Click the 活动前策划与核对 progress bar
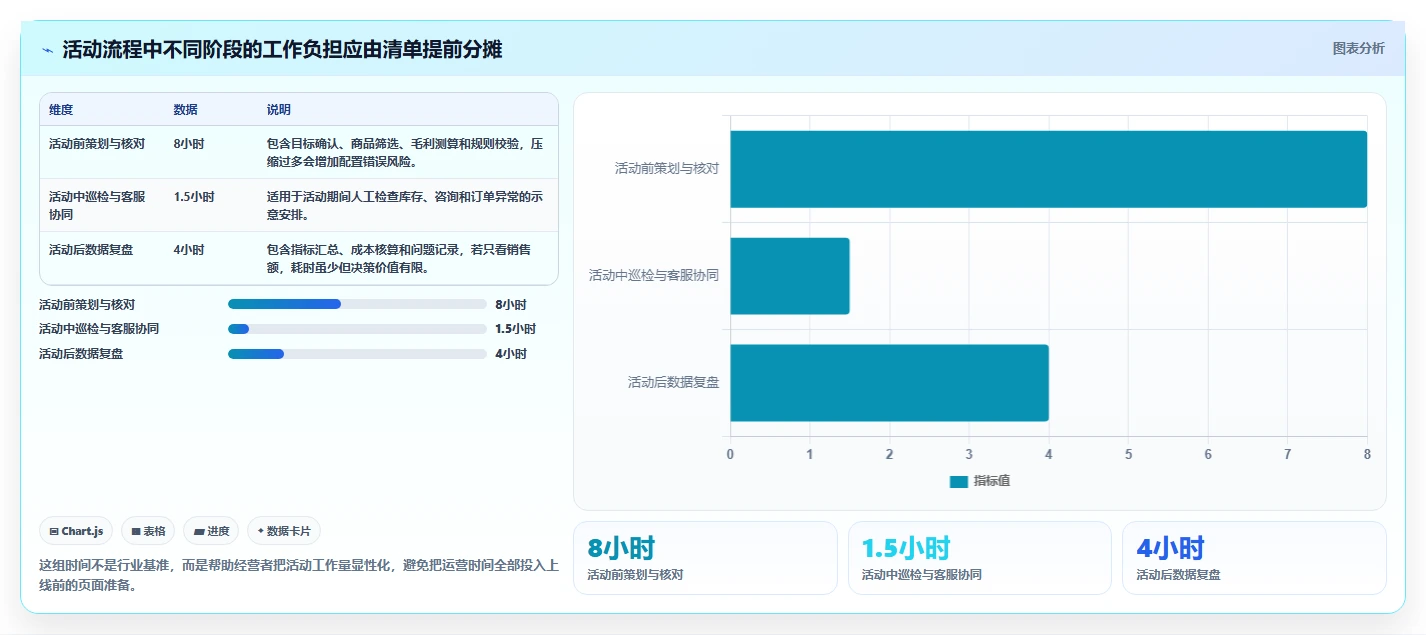The image size is (1426, 635). click(x=357, y=304)
